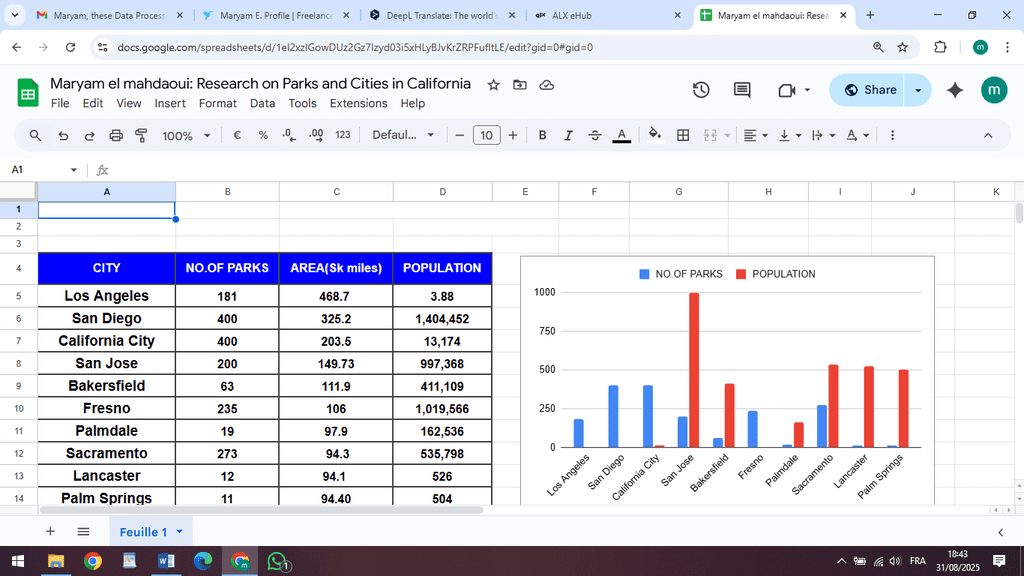The height and width of the screenshot is (576, 1024).
Task: Open the Extensions menu
Action: (x=358, y=103)
